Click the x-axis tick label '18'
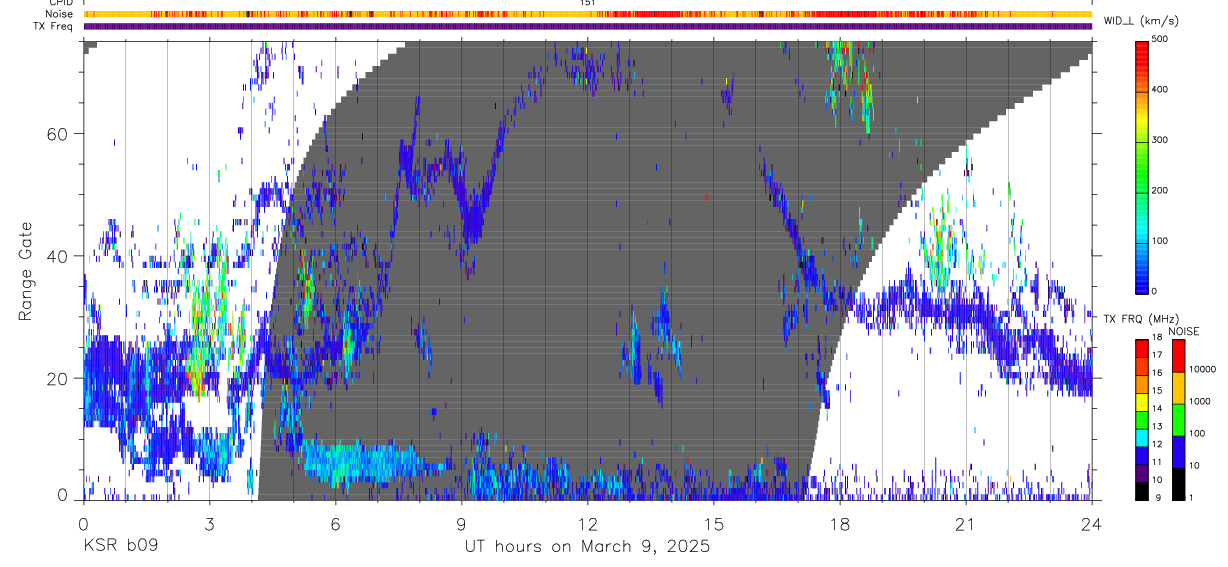 839,523
